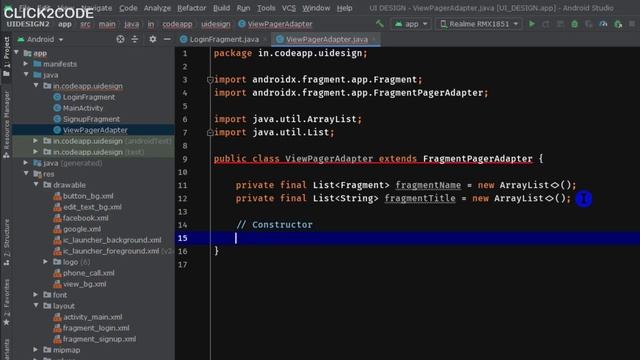Switch to LoginFragment.java tab
This screenshot has height=360, width=640.
point(224,39)
